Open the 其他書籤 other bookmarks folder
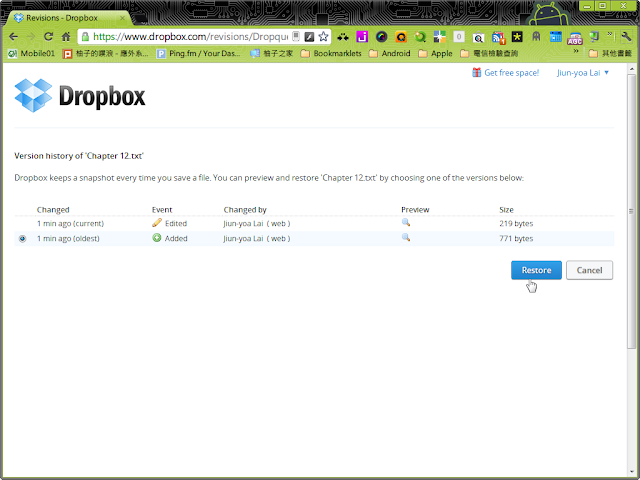640x480 pixels. pyautogui.click(x=610, y=53)
